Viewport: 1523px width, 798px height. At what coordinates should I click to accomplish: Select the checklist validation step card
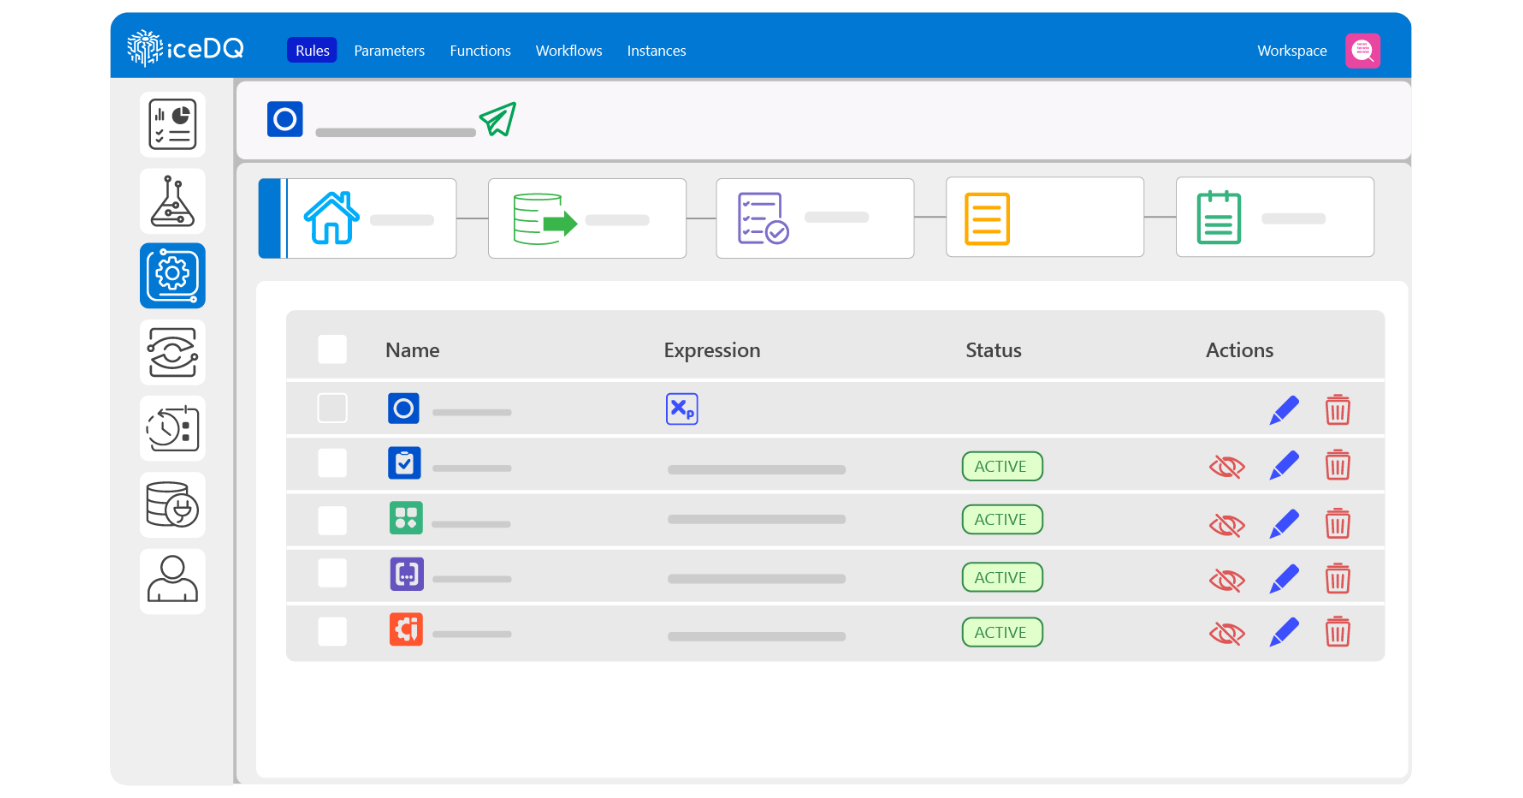pos(815,218)
